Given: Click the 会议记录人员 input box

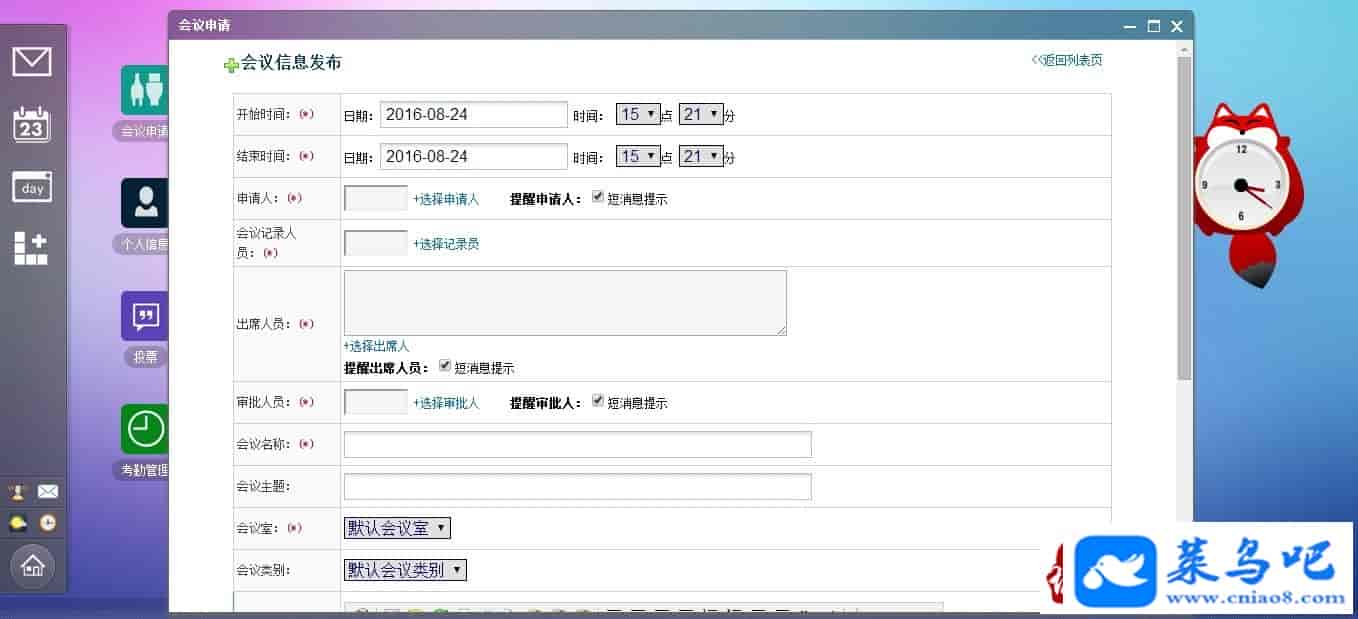Looking at the screenshot, I should (376, 243).
